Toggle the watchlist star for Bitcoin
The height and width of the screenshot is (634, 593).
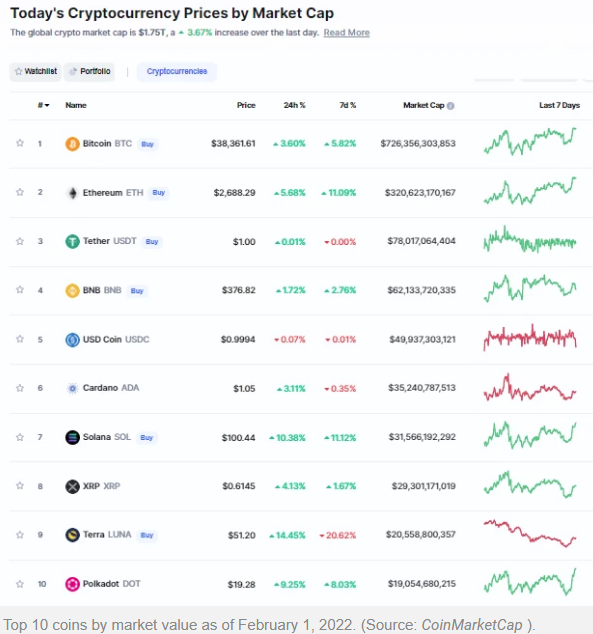point(20,143)
